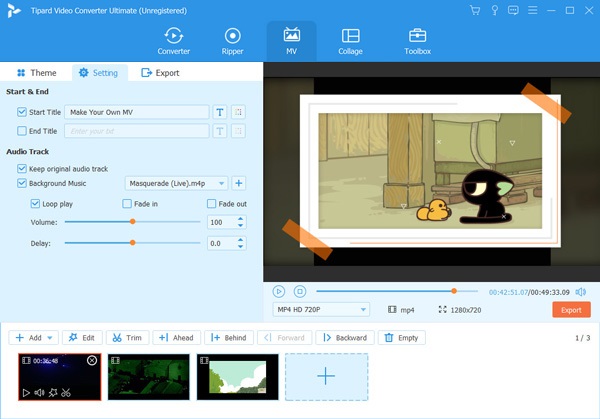The image size is (600, 419).
Task: Open the Collage module
Action: (x=350, y=41)
